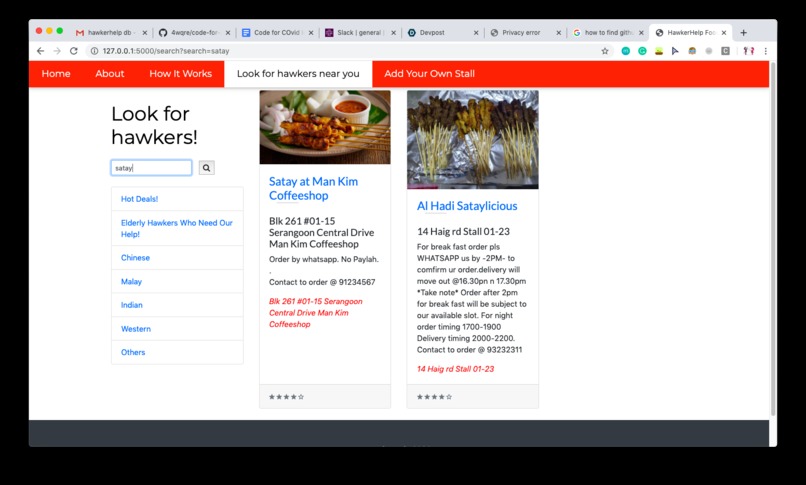Viewport: 806px width, 485px height.
Task: Close the Privacy error tab
Action: [x=559, y=32]
